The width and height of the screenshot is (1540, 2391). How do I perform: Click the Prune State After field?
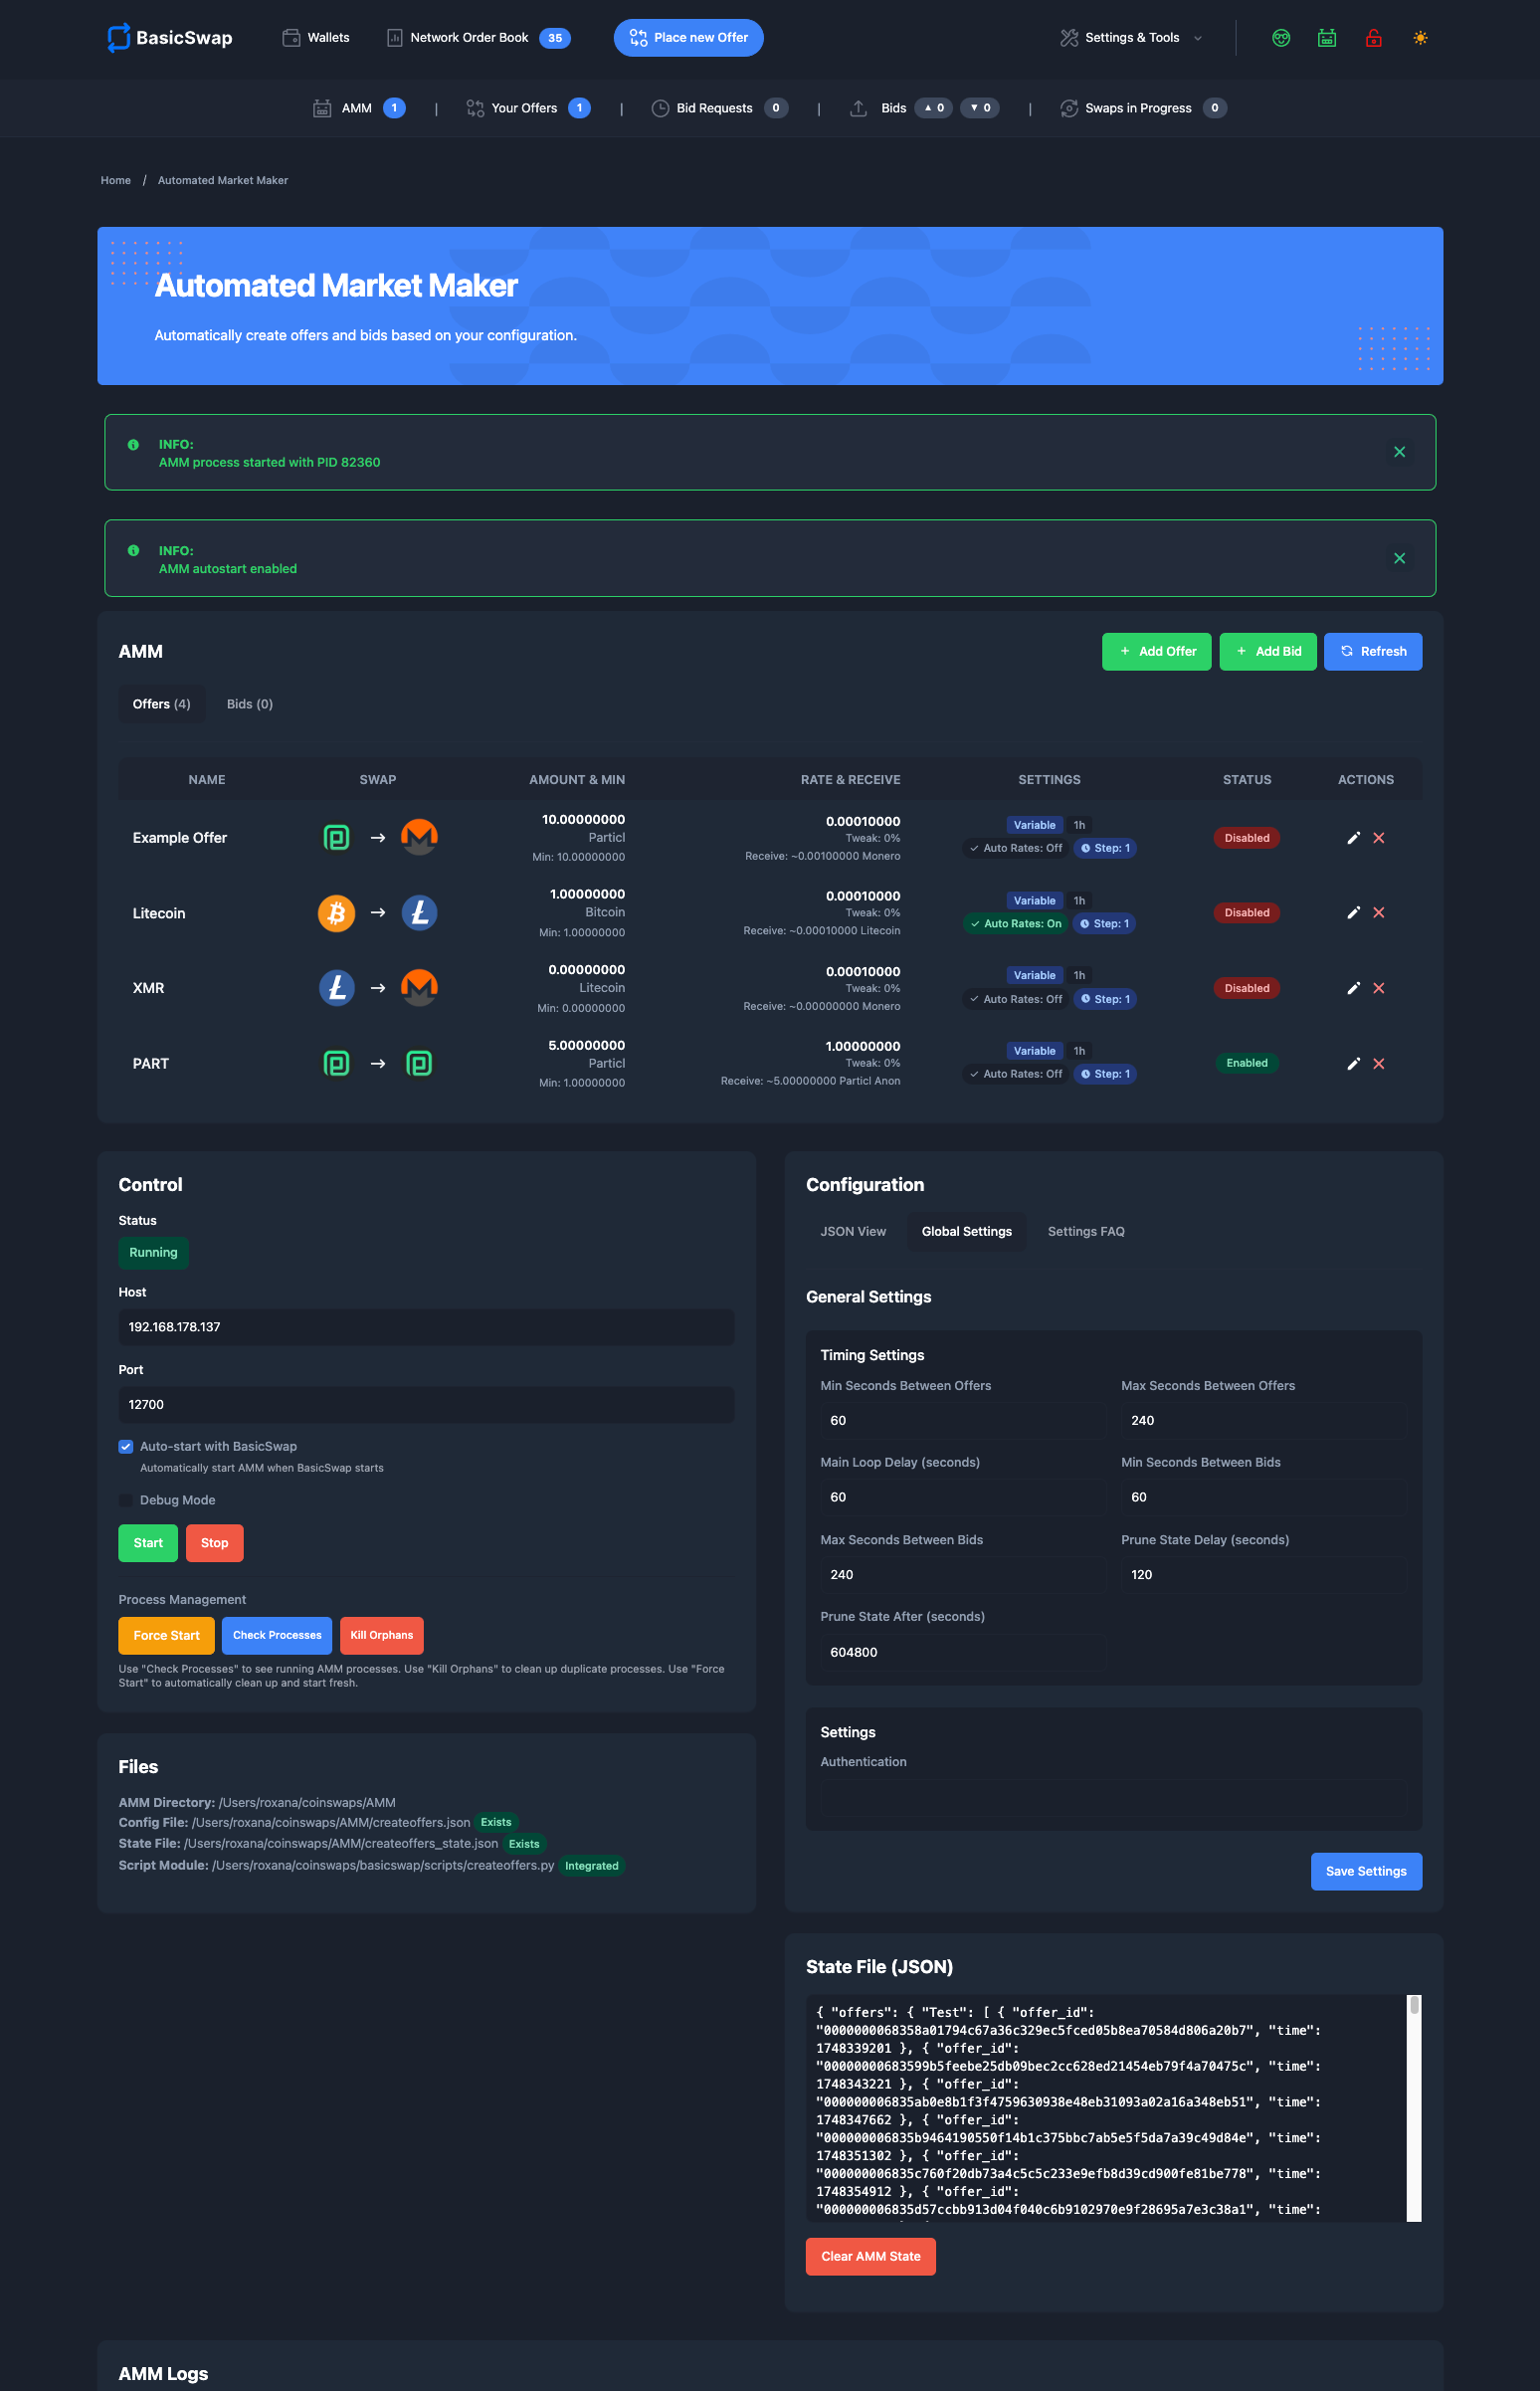pos(963,1653)
